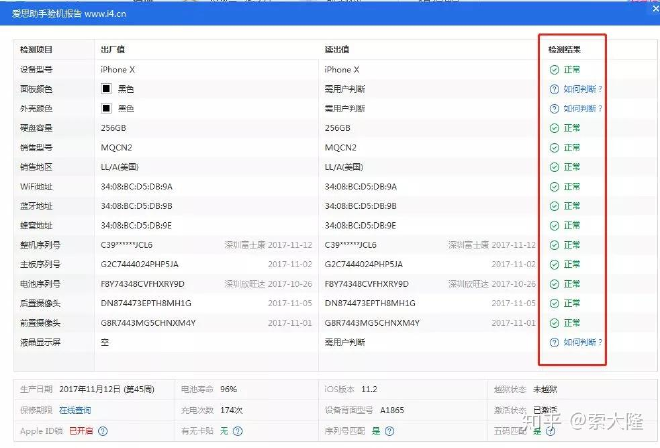Click the 已开启 Apple ID lock status

[x=81, y=431]
